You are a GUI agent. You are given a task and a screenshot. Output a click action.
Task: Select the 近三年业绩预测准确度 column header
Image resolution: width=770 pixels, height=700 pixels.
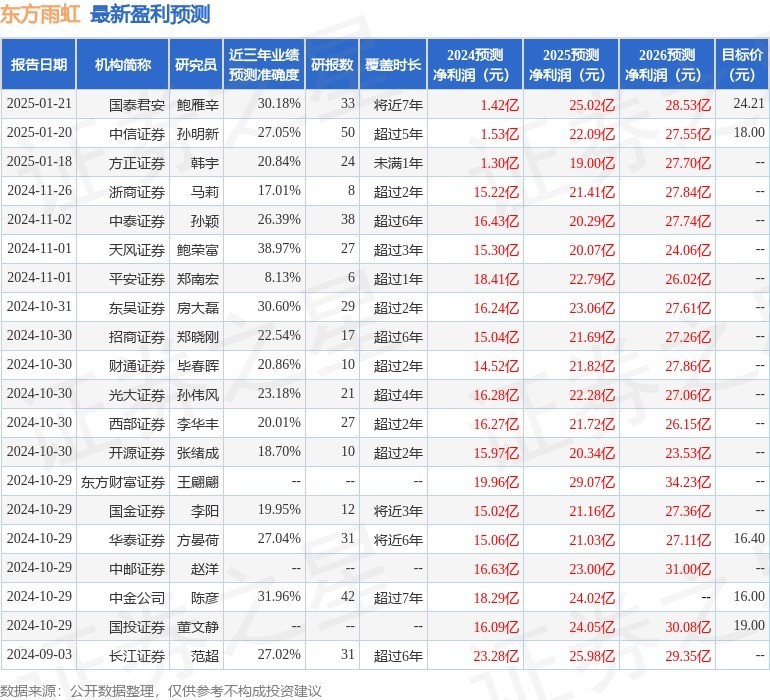(x=264, y=65)
